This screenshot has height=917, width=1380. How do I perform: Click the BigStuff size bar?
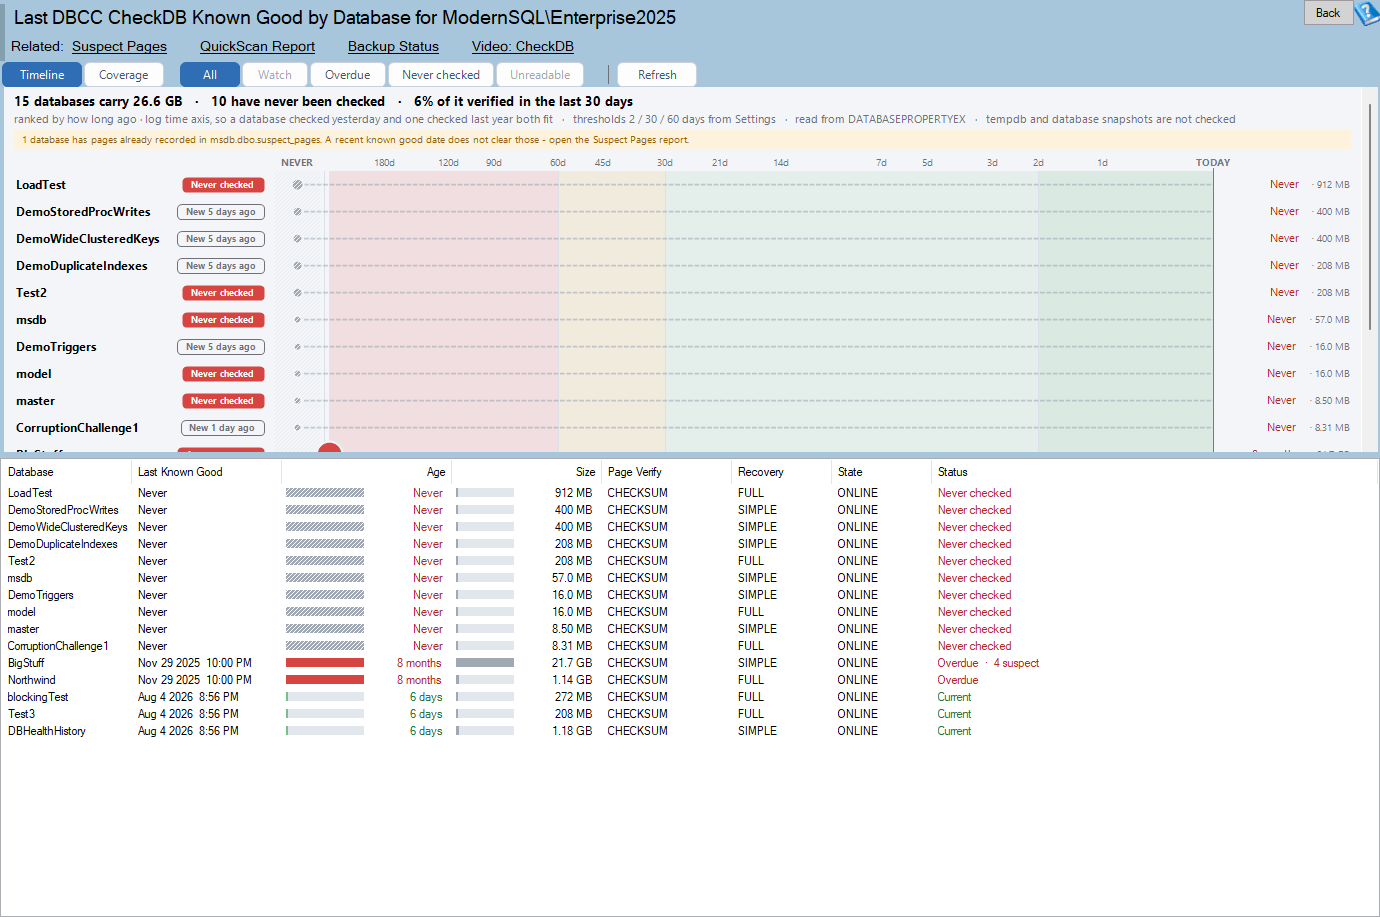(485, 663)
